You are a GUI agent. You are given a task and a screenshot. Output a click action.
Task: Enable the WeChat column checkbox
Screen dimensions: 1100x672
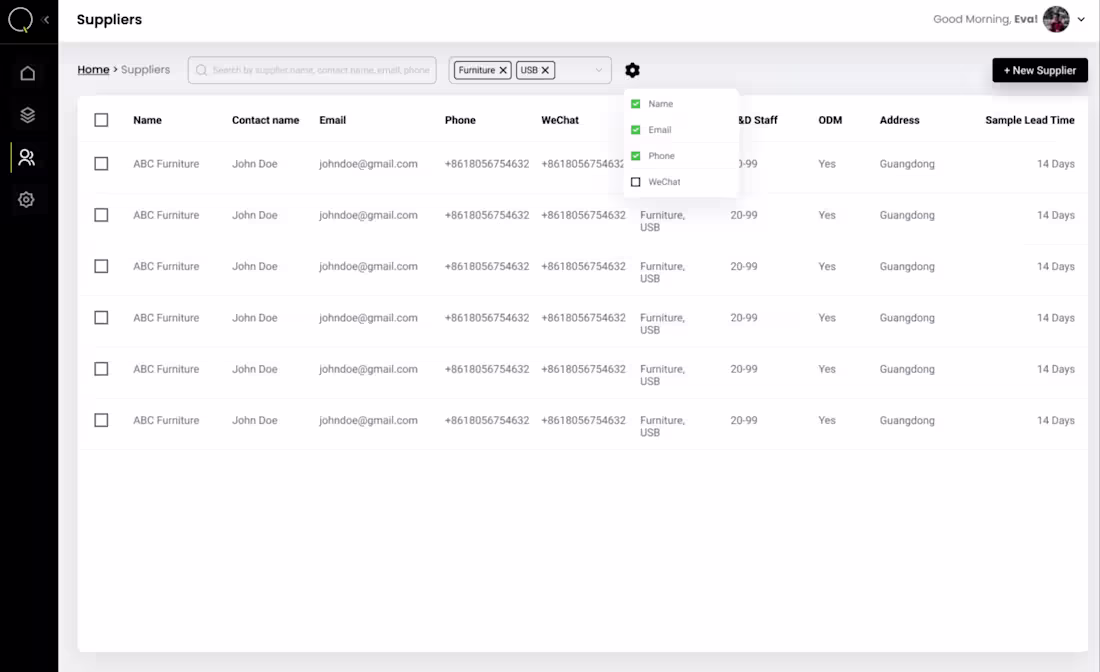635,182
